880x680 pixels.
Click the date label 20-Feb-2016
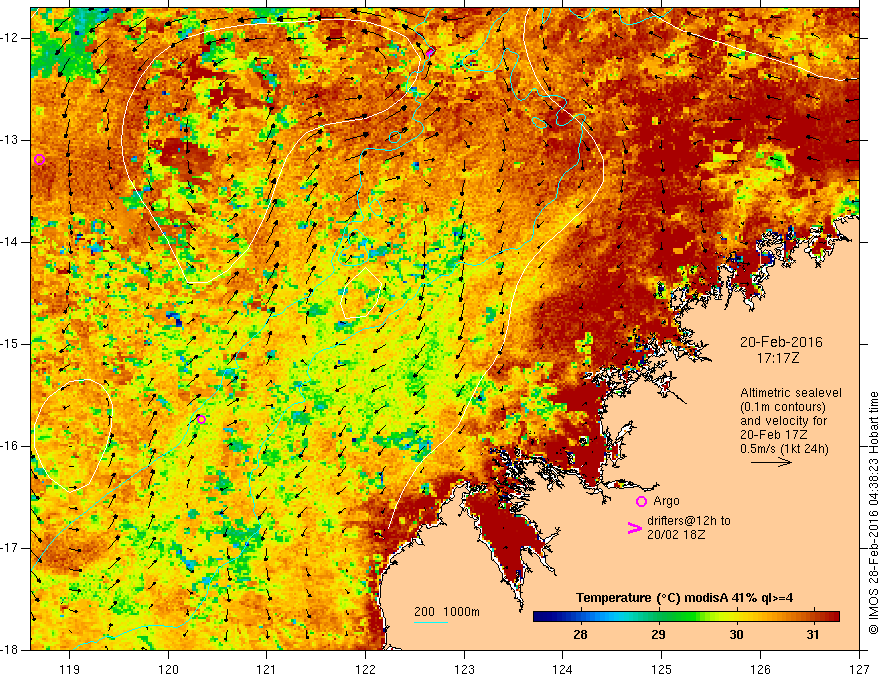click(781, 342)
